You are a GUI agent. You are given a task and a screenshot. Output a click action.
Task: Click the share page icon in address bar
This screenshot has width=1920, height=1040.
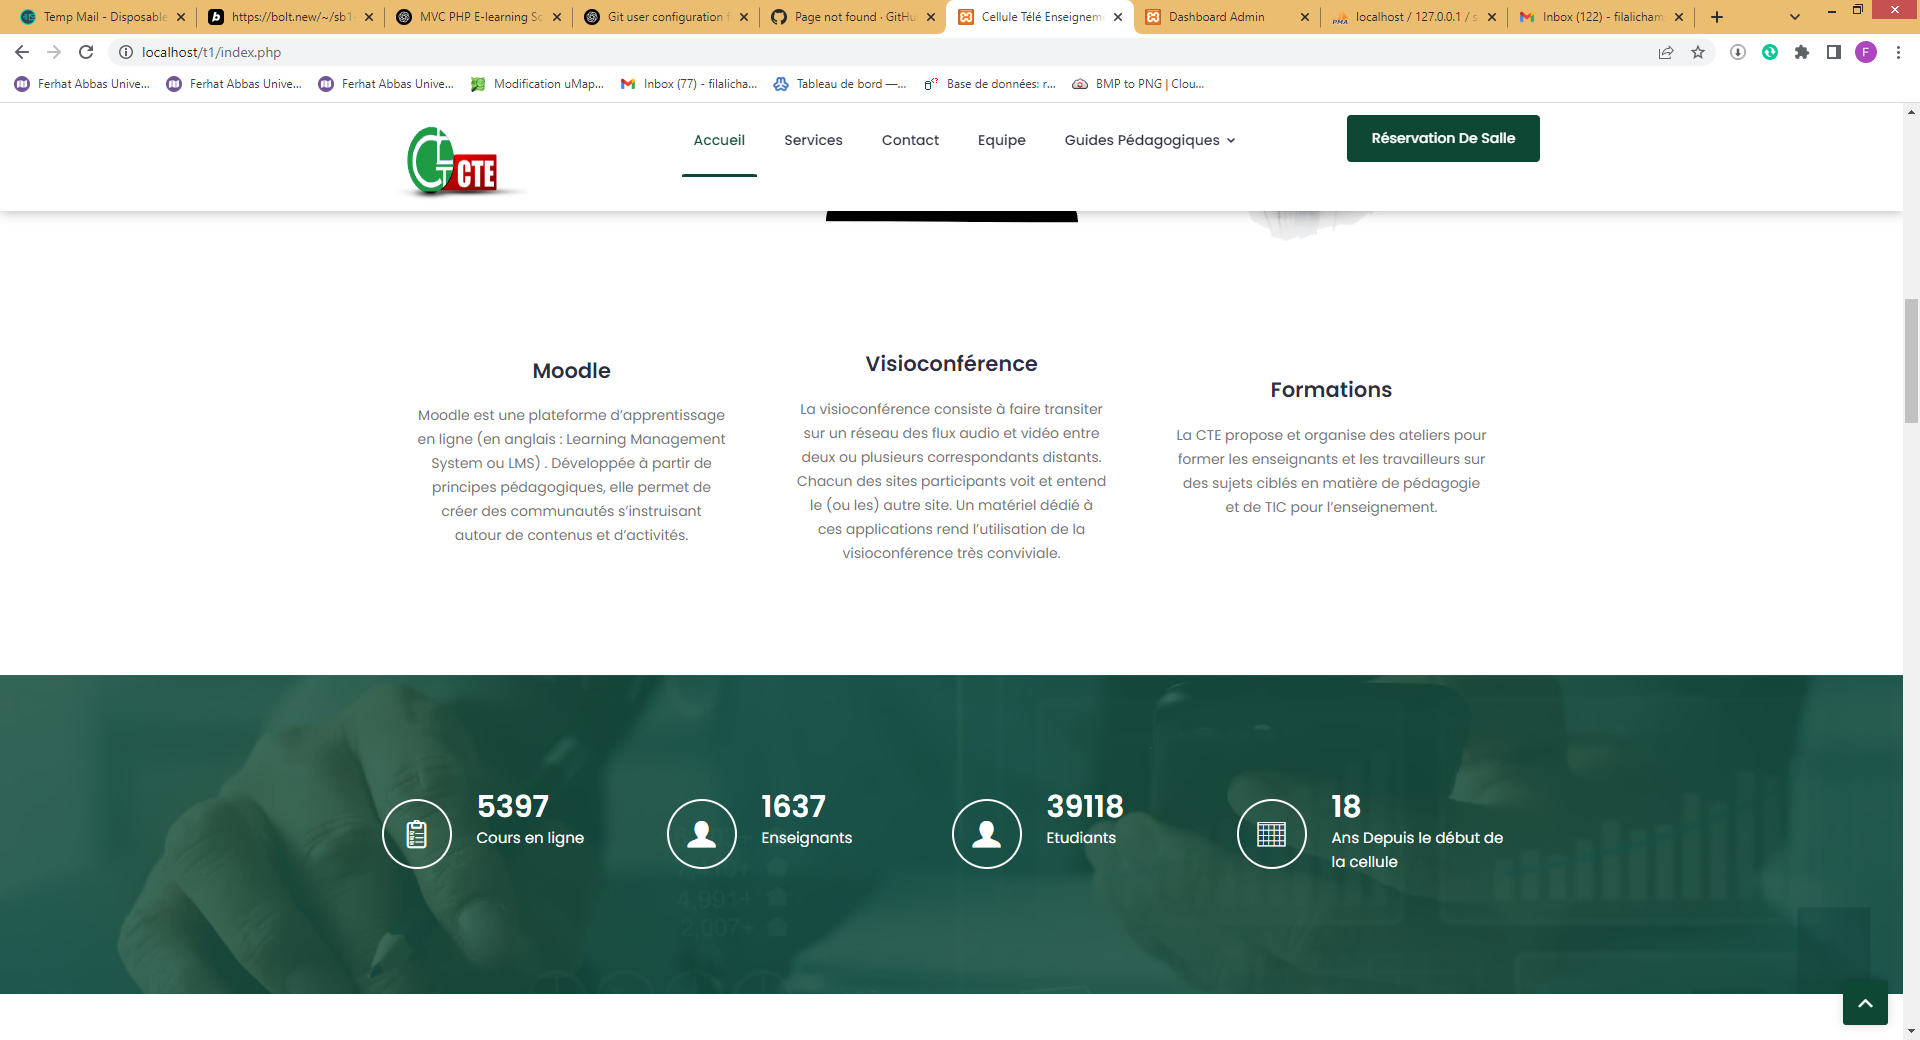[1666, 52]
